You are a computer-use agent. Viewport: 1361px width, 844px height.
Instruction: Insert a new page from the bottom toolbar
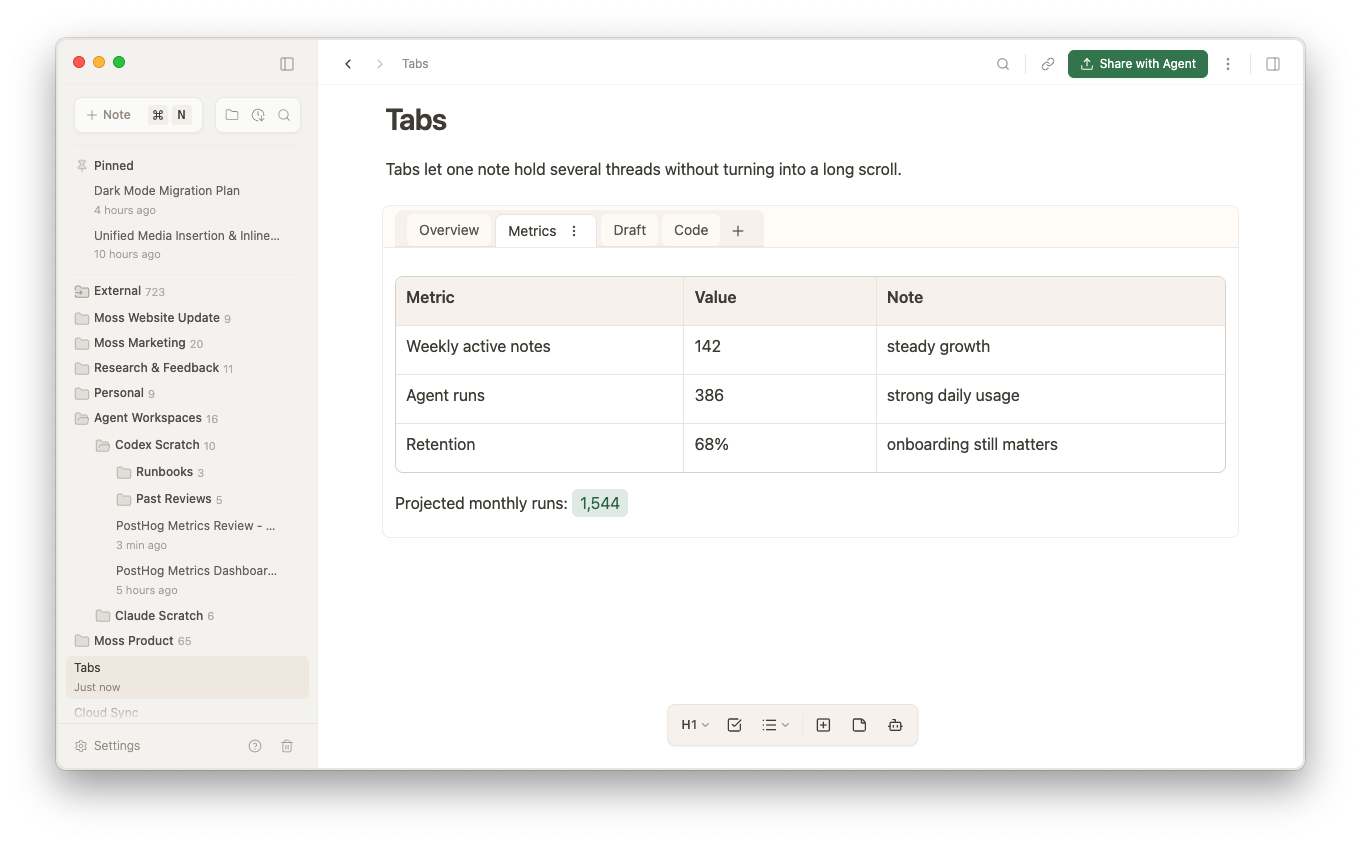(x=859, y=724)
